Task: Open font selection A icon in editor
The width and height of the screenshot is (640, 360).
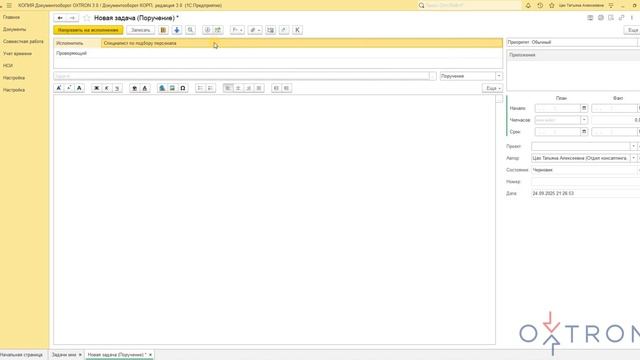Action: point(79,88)
